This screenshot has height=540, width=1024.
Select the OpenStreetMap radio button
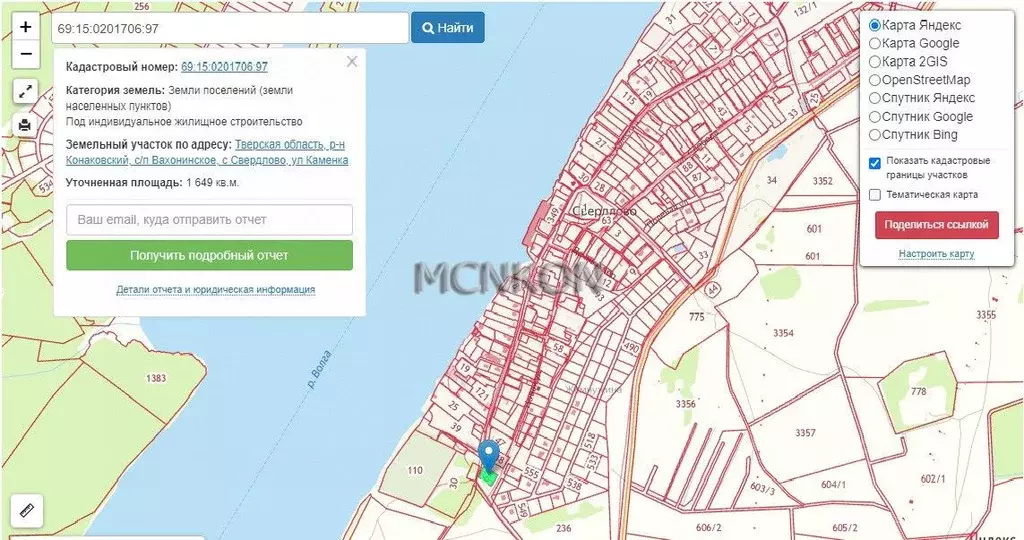click(x=875, y=80)
